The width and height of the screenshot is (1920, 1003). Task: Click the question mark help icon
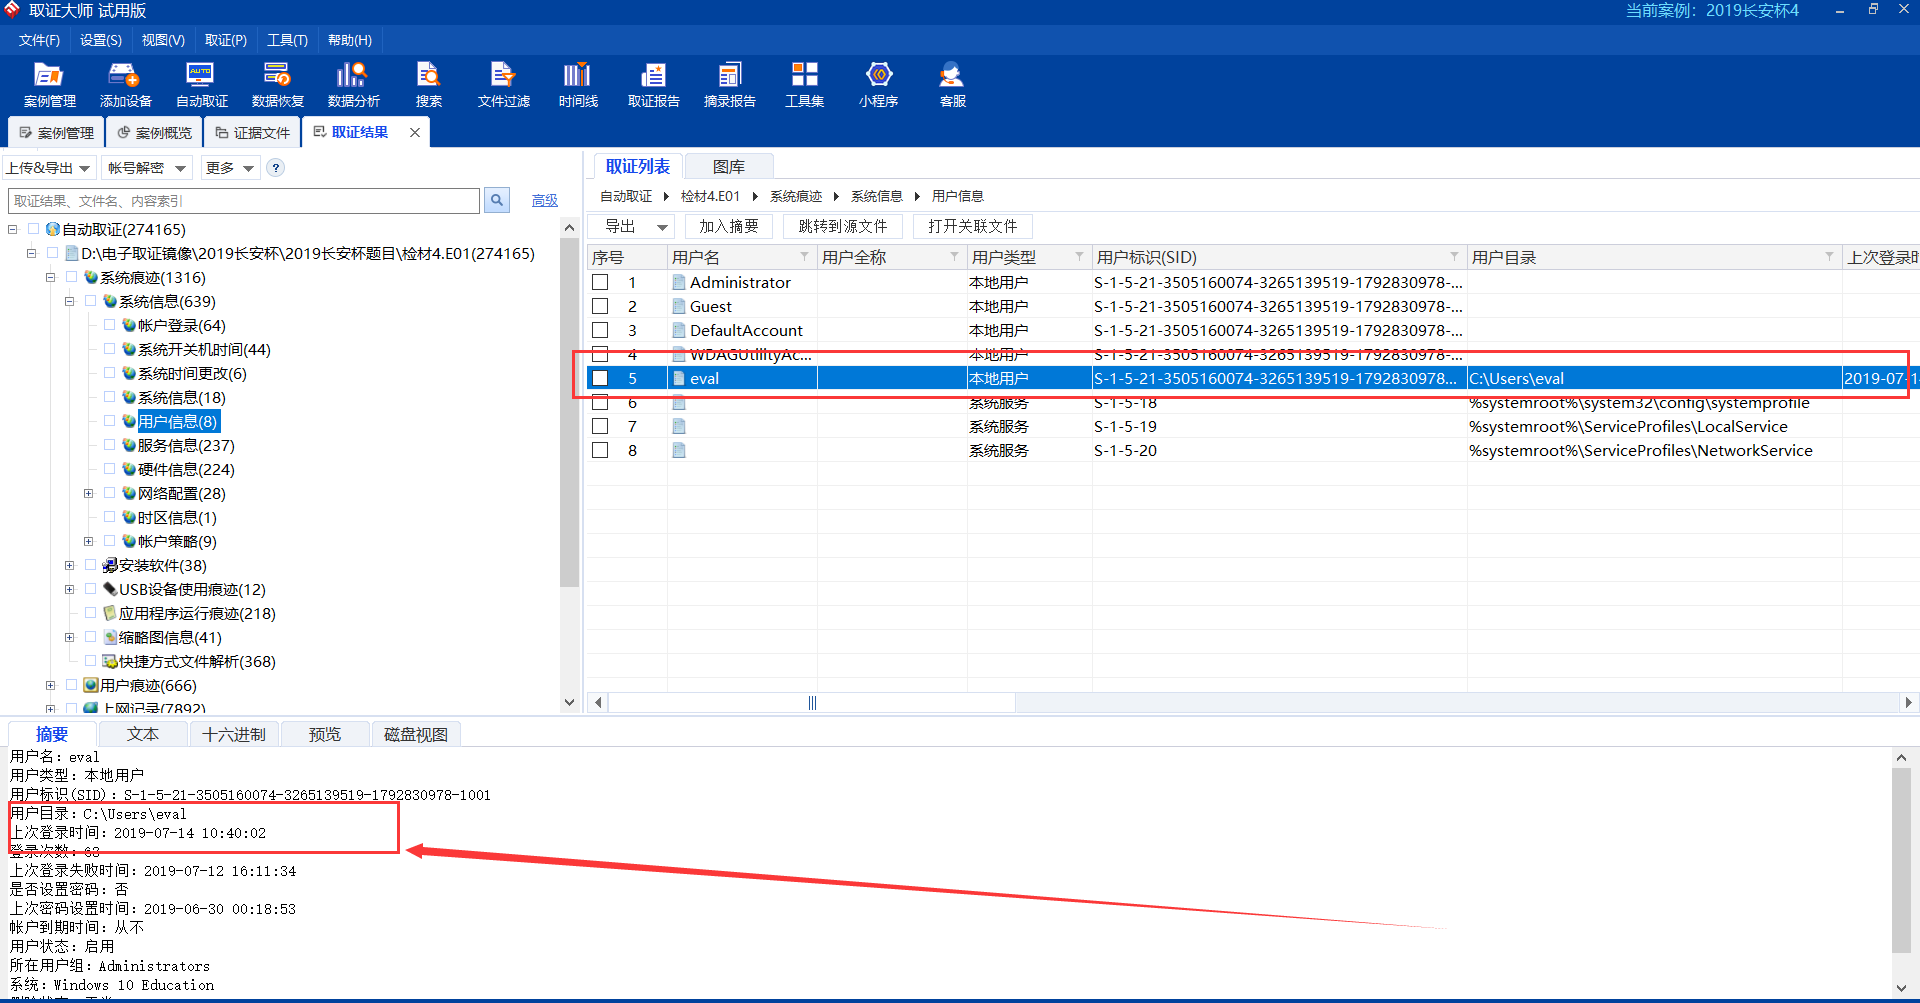(276, 168)
